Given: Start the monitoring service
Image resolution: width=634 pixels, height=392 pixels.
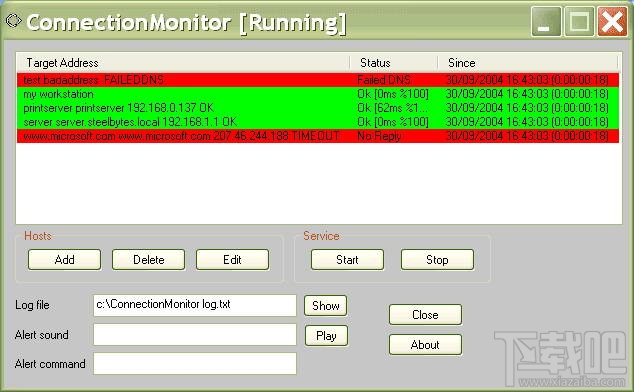Looking at the screenshot, I should click(x=347, y=259).
